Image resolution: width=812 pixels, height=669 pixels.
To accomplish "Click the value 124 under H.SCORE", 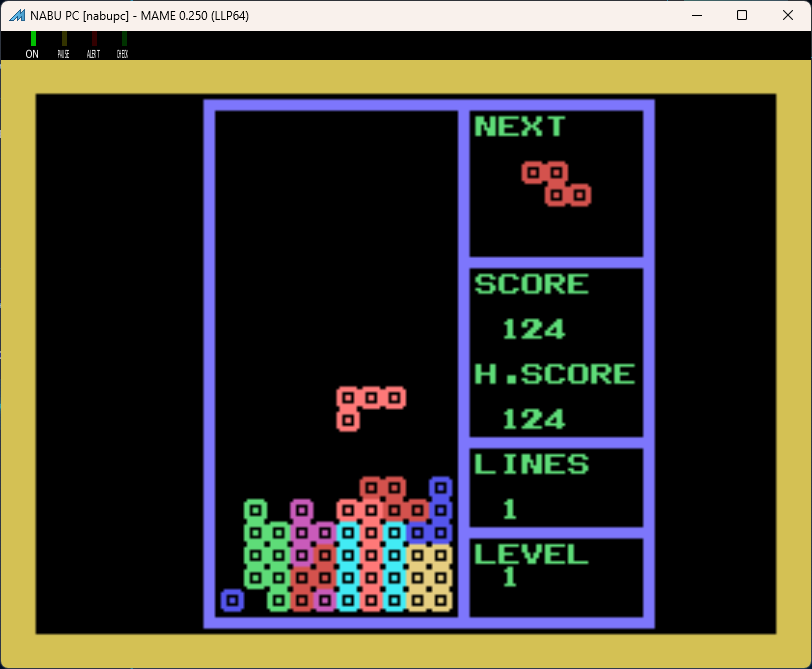I will click(x=533, y=419).
